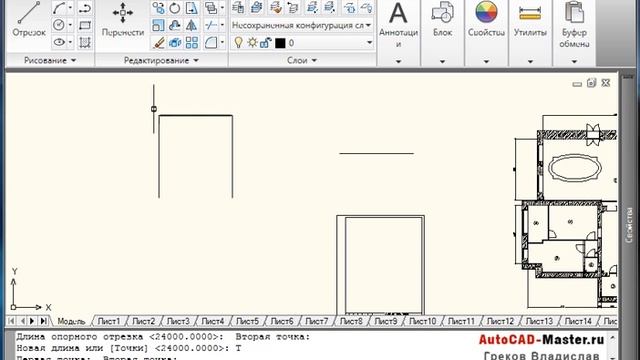This screenshot has width=640, height=360.
Task: Select the Offset tool
Action: click(x=175, y=25)
